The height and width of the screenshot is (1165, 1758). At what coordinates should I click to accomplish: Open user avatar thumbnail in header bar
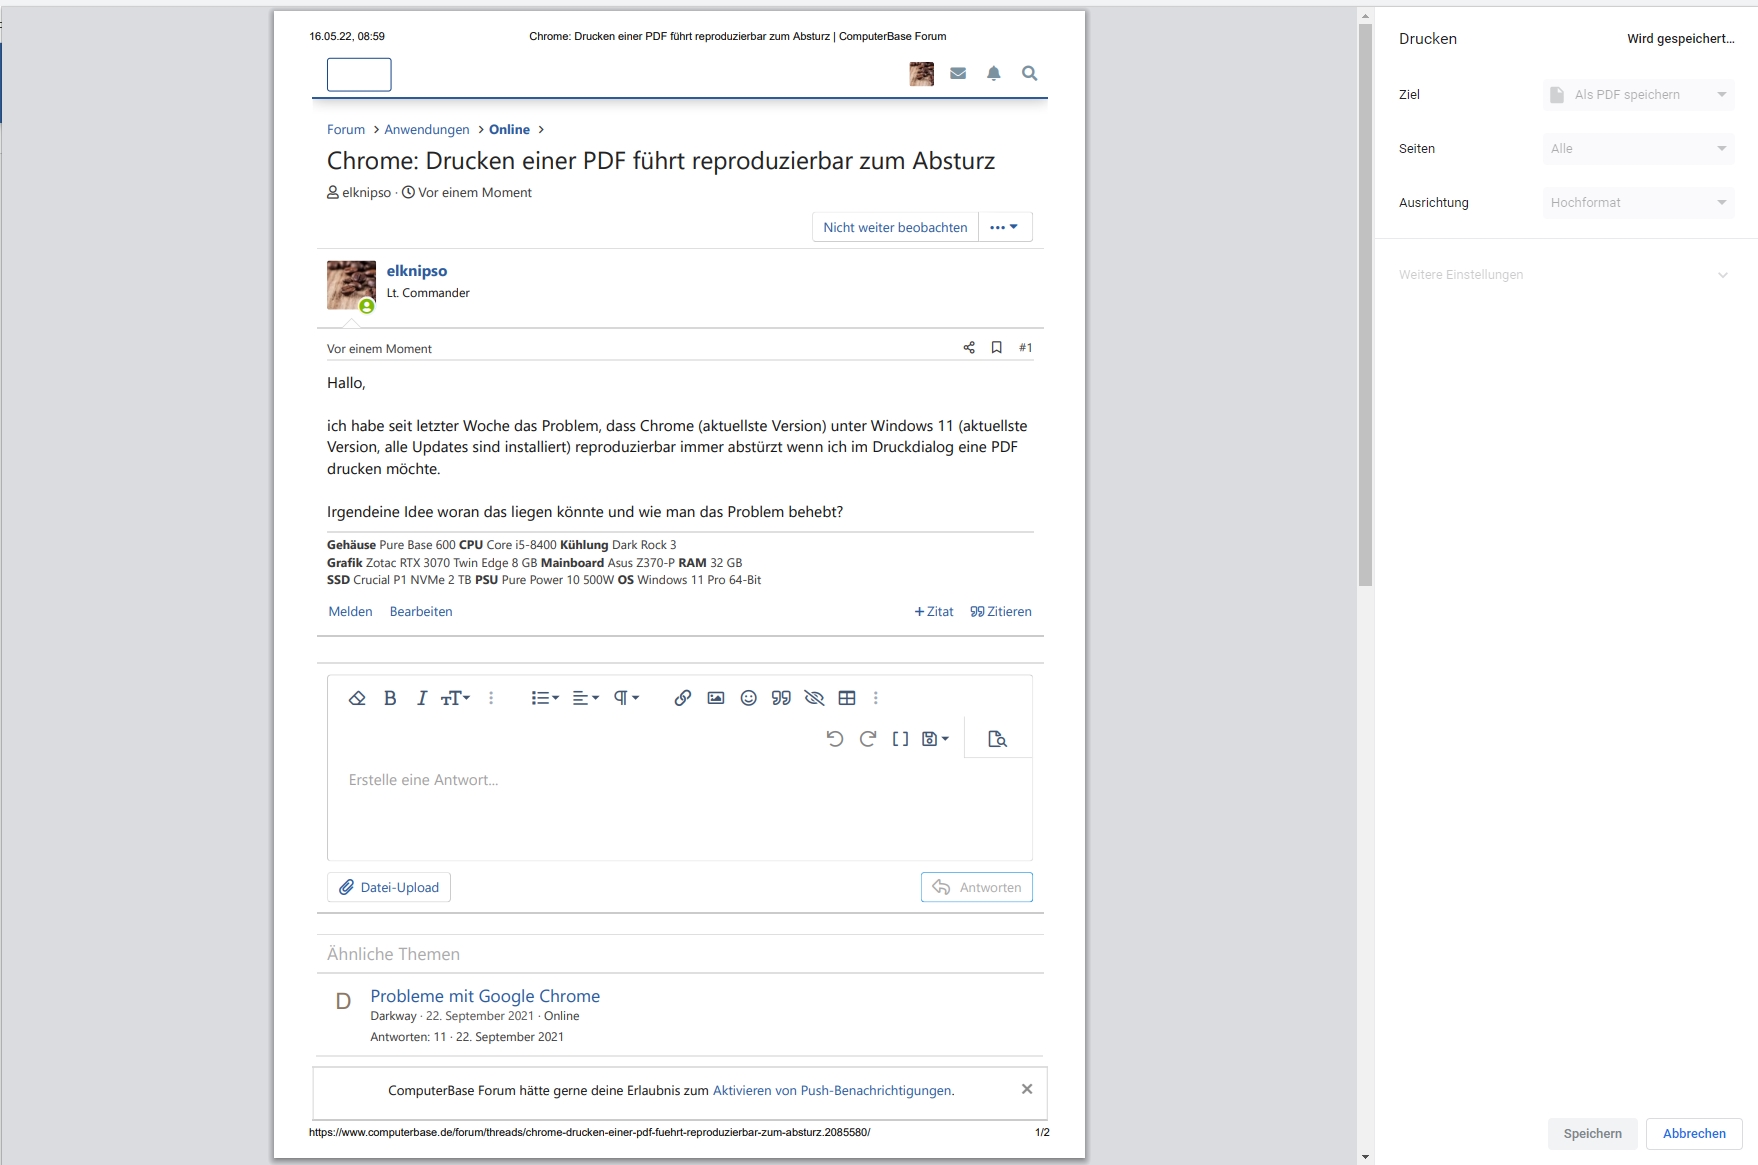(922, 73)
